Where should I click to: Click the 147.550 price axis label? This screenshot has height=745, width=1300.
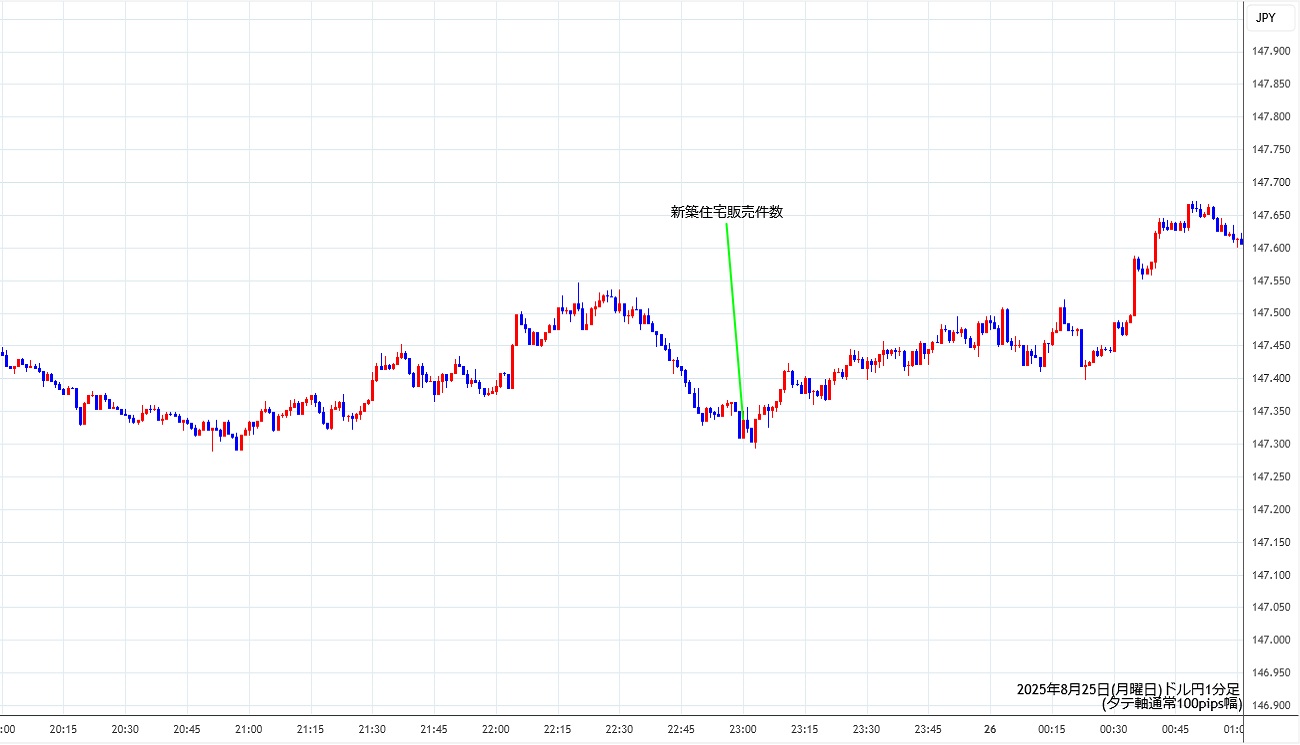[x=1271, y=281]
